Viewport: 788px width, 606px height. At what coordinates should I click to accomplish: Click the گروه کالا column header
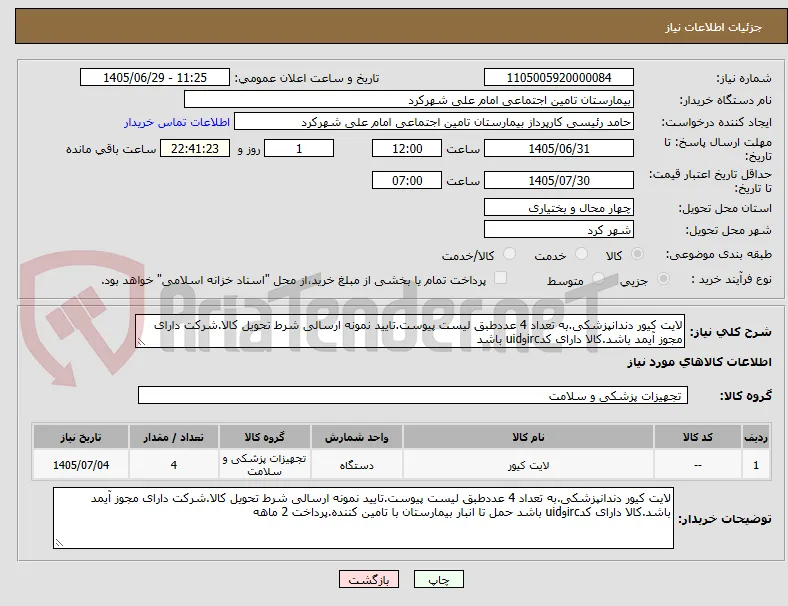pyautogui.click(x=264, y=437)
